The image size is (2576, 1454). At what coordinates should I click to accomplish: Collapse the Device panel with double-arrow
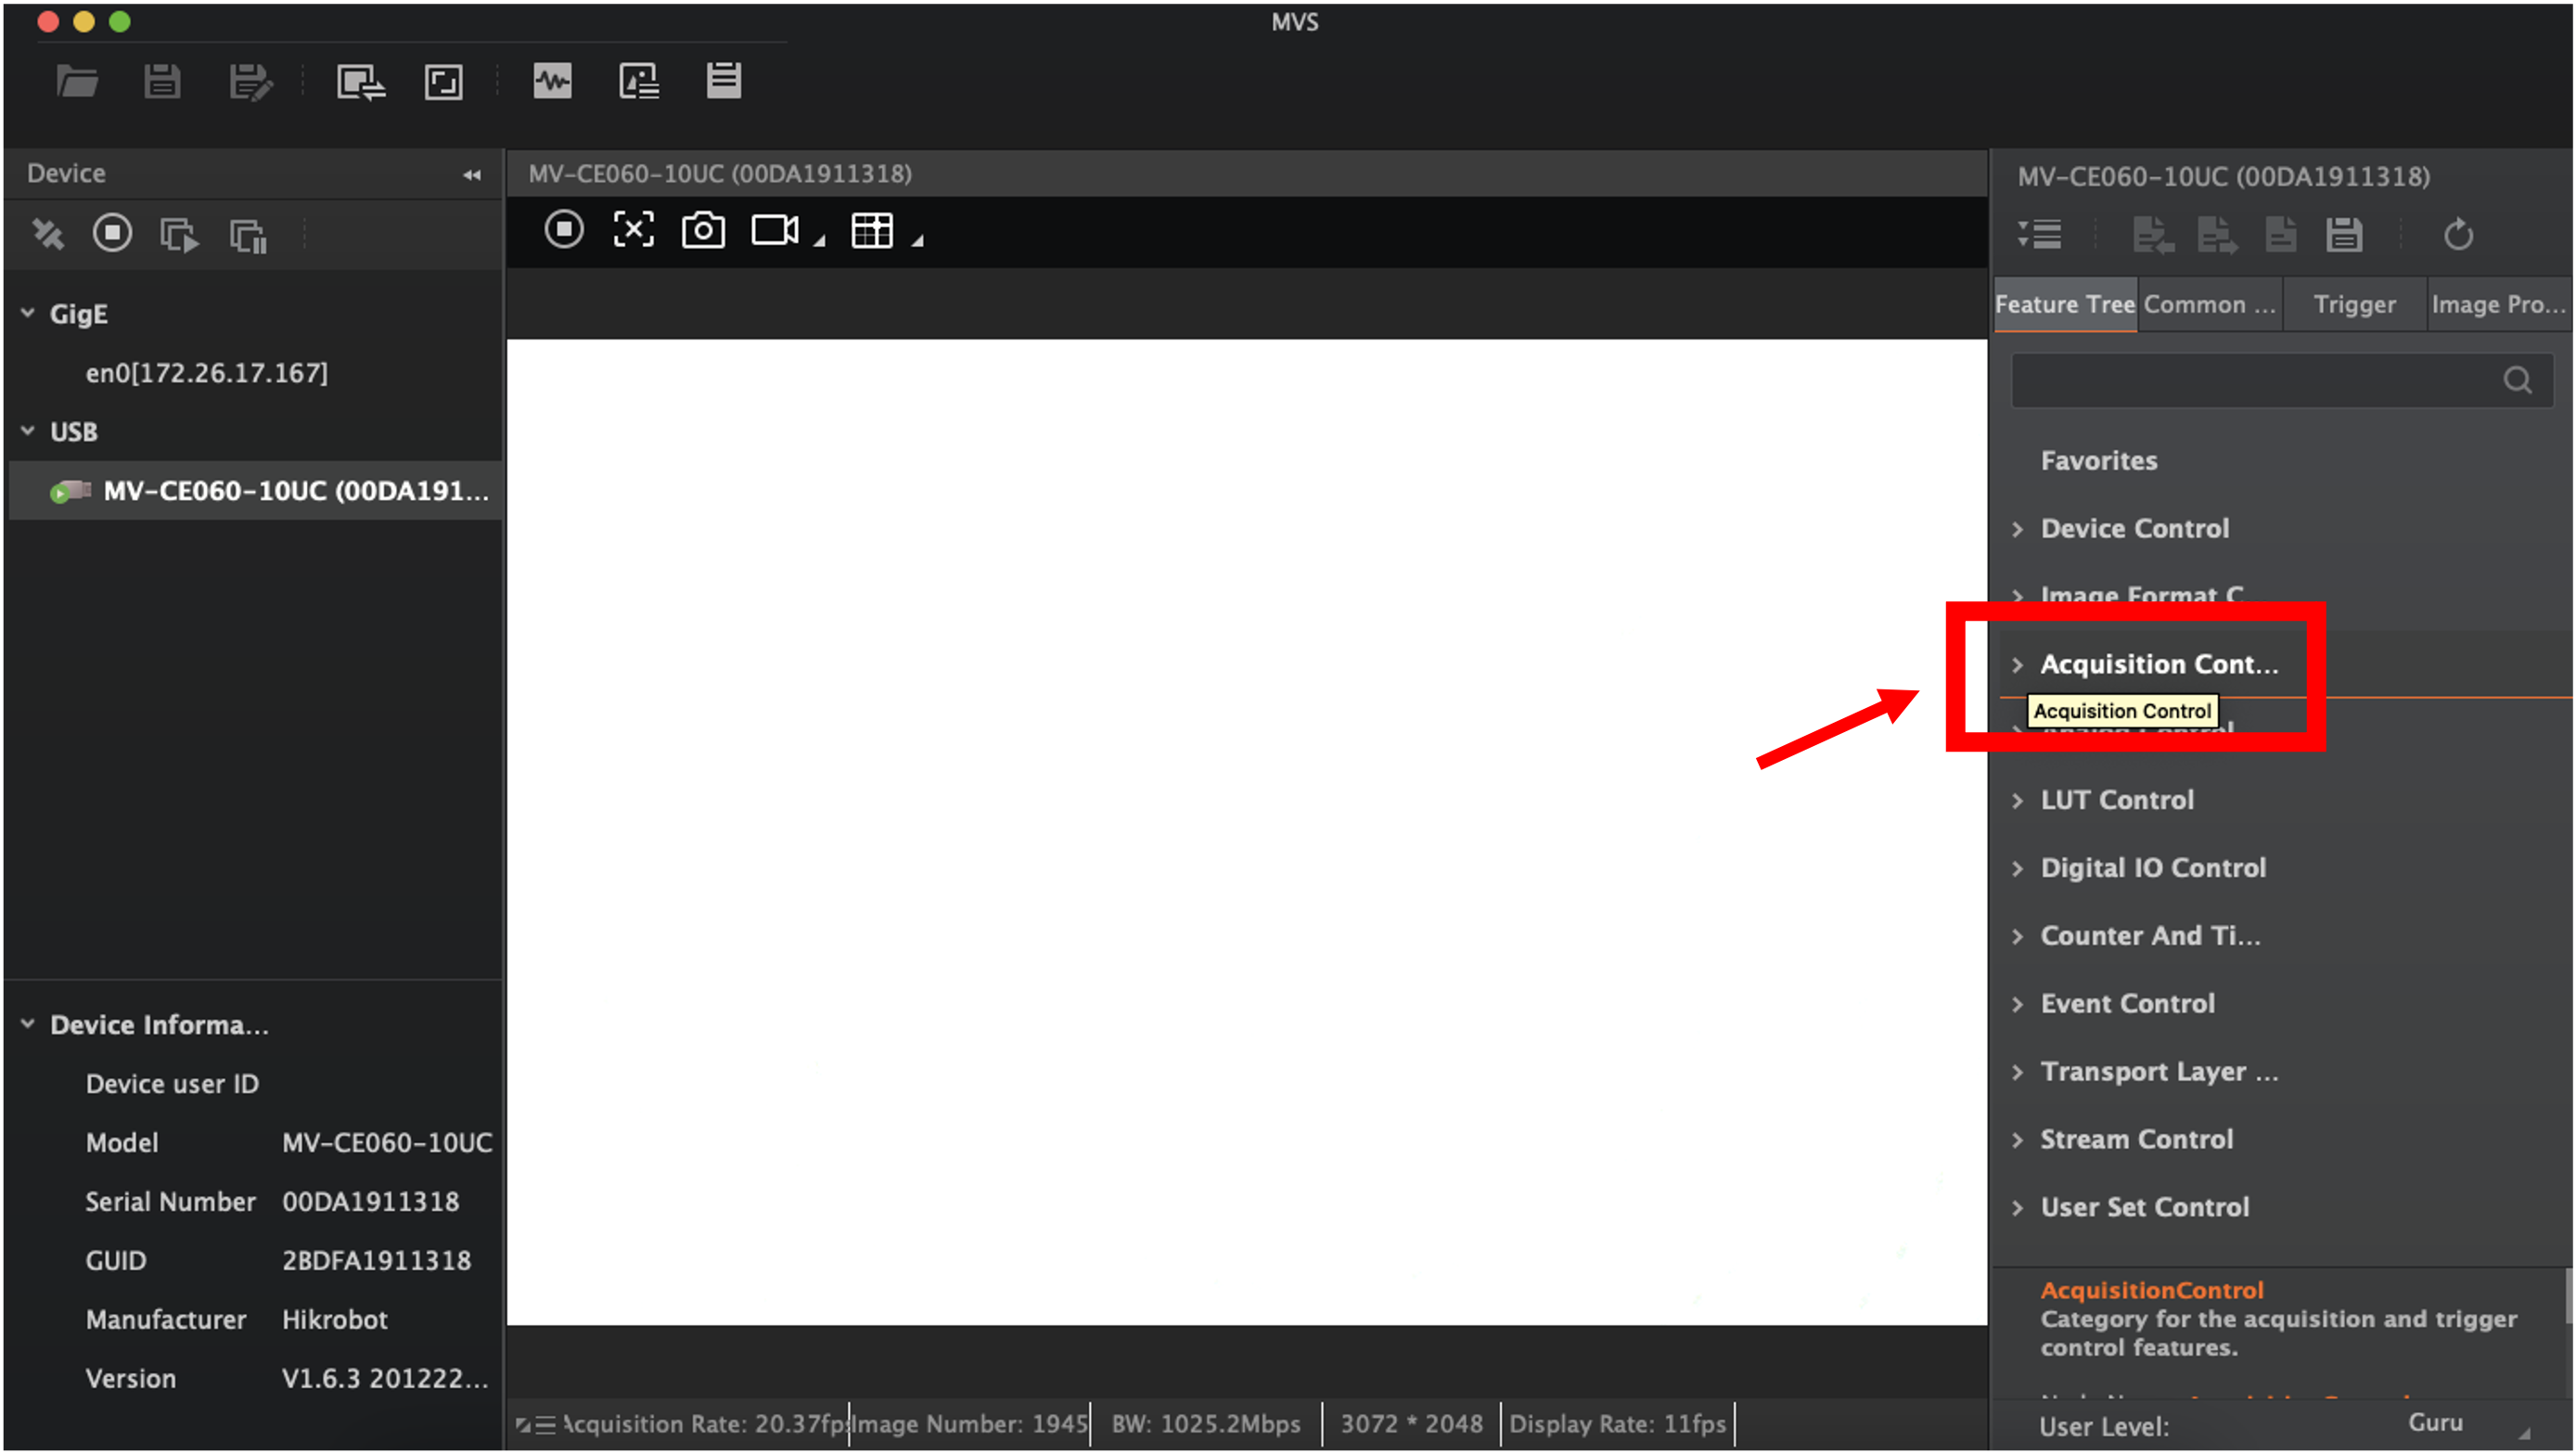(x=472, y=175)
